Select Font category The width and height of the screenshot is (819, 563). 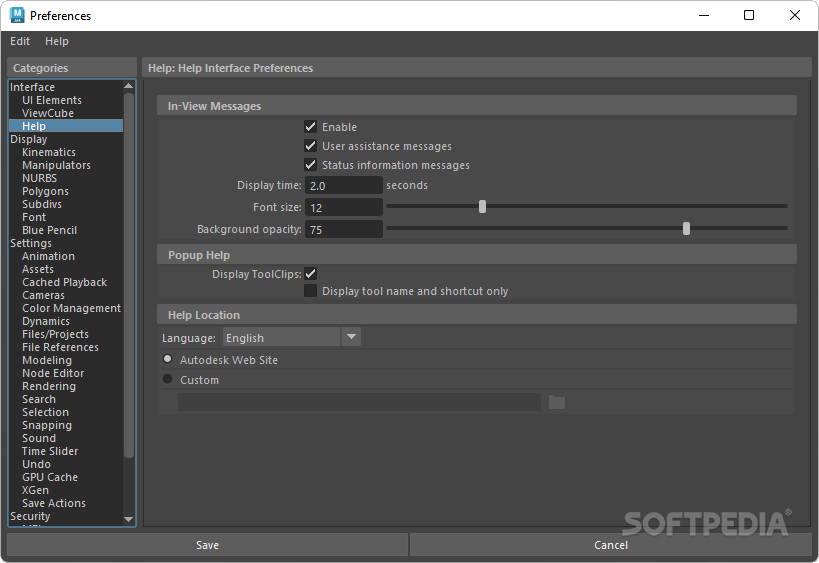(34, 217)
